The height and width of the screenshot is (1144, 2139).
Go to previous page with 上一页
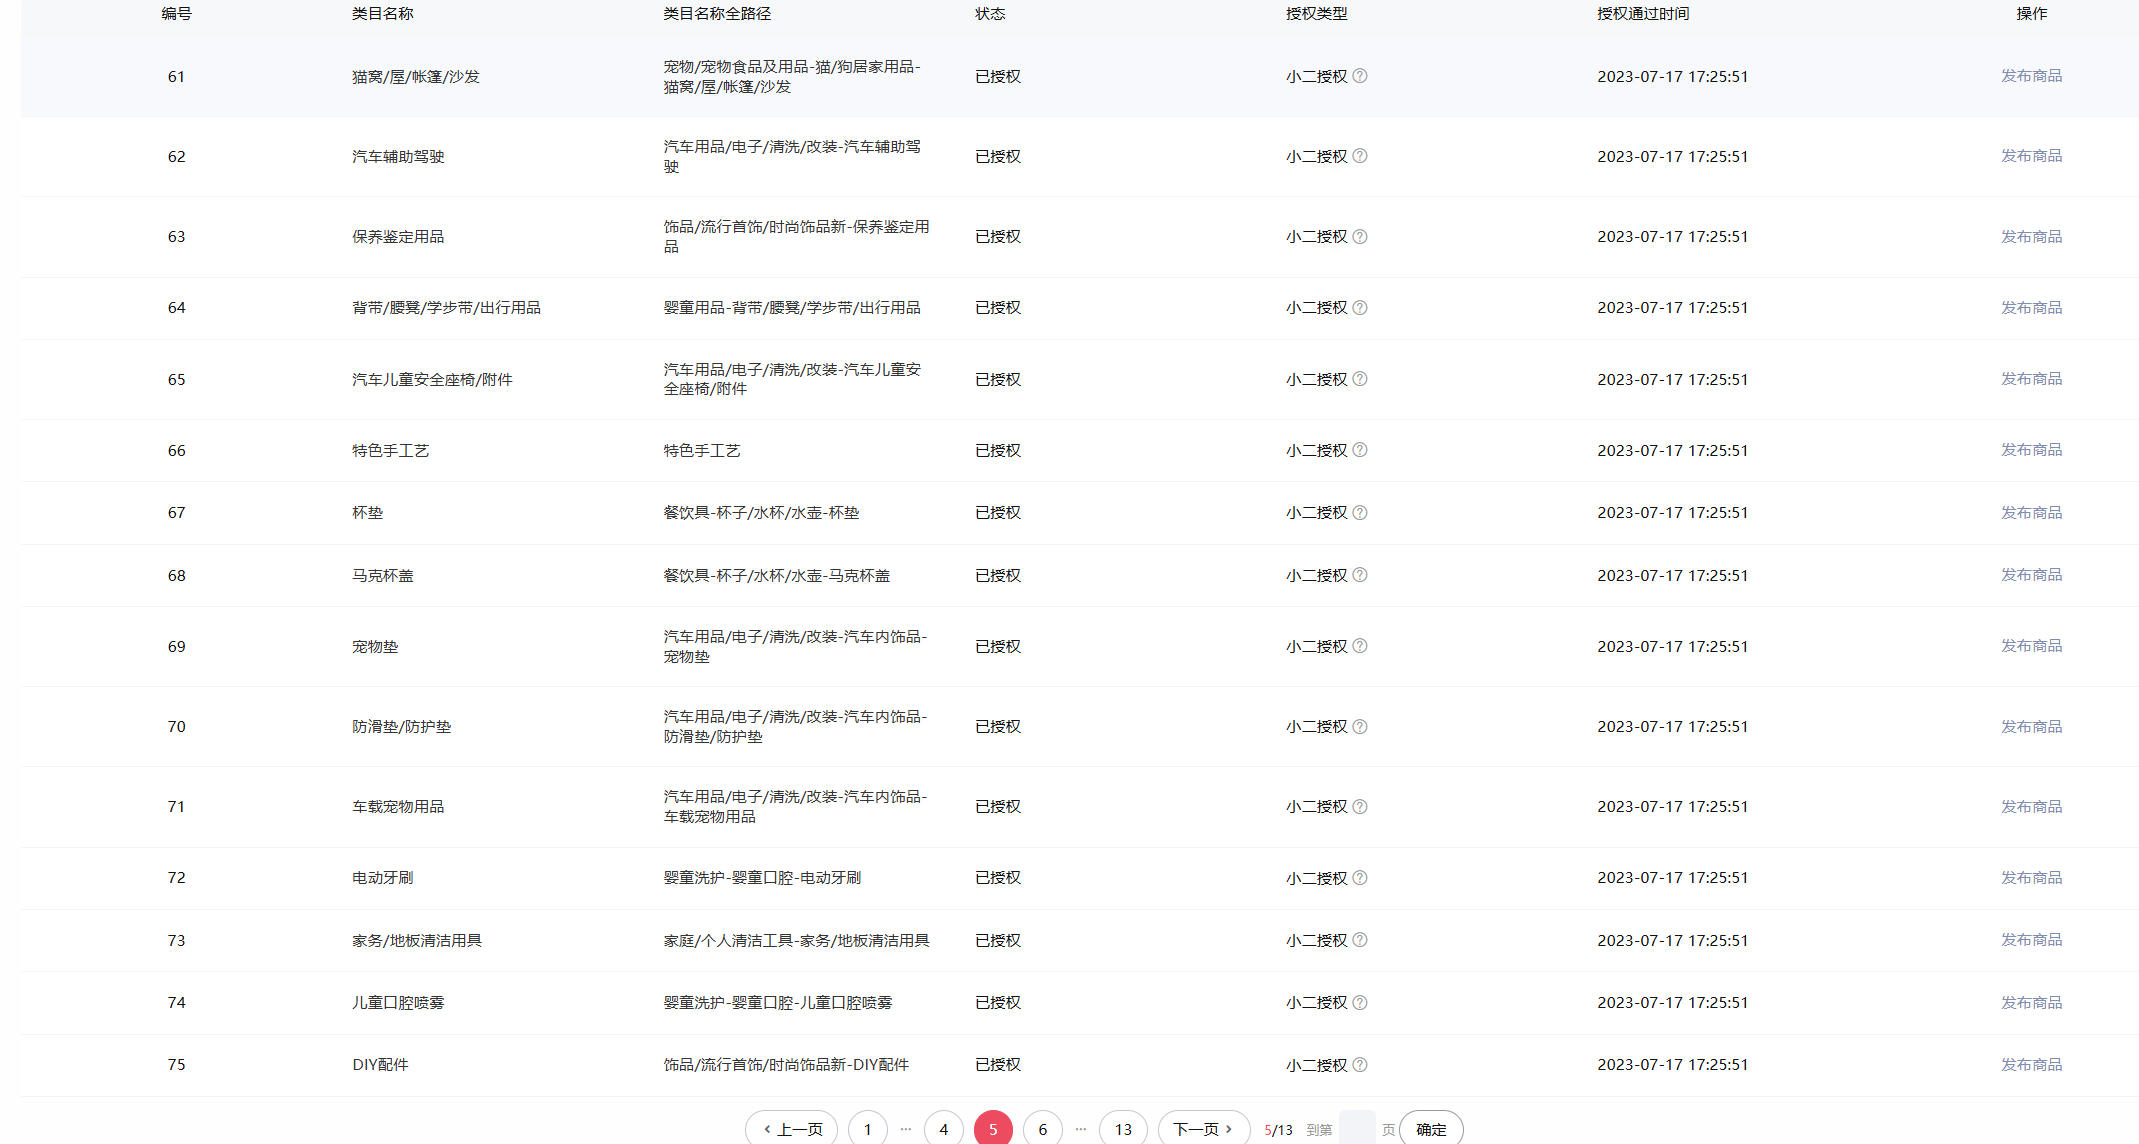pos(792,1129)
